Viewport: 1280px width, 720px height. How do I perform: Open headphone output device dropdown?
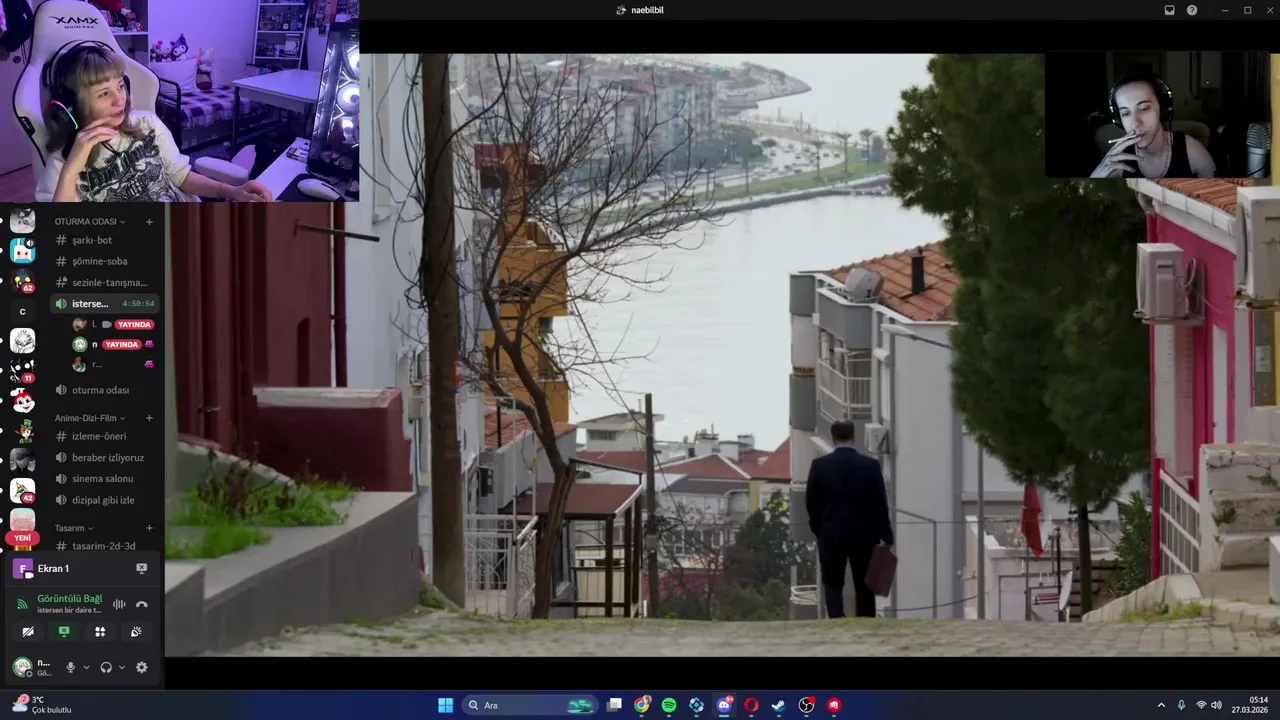(x=122, y=667)
